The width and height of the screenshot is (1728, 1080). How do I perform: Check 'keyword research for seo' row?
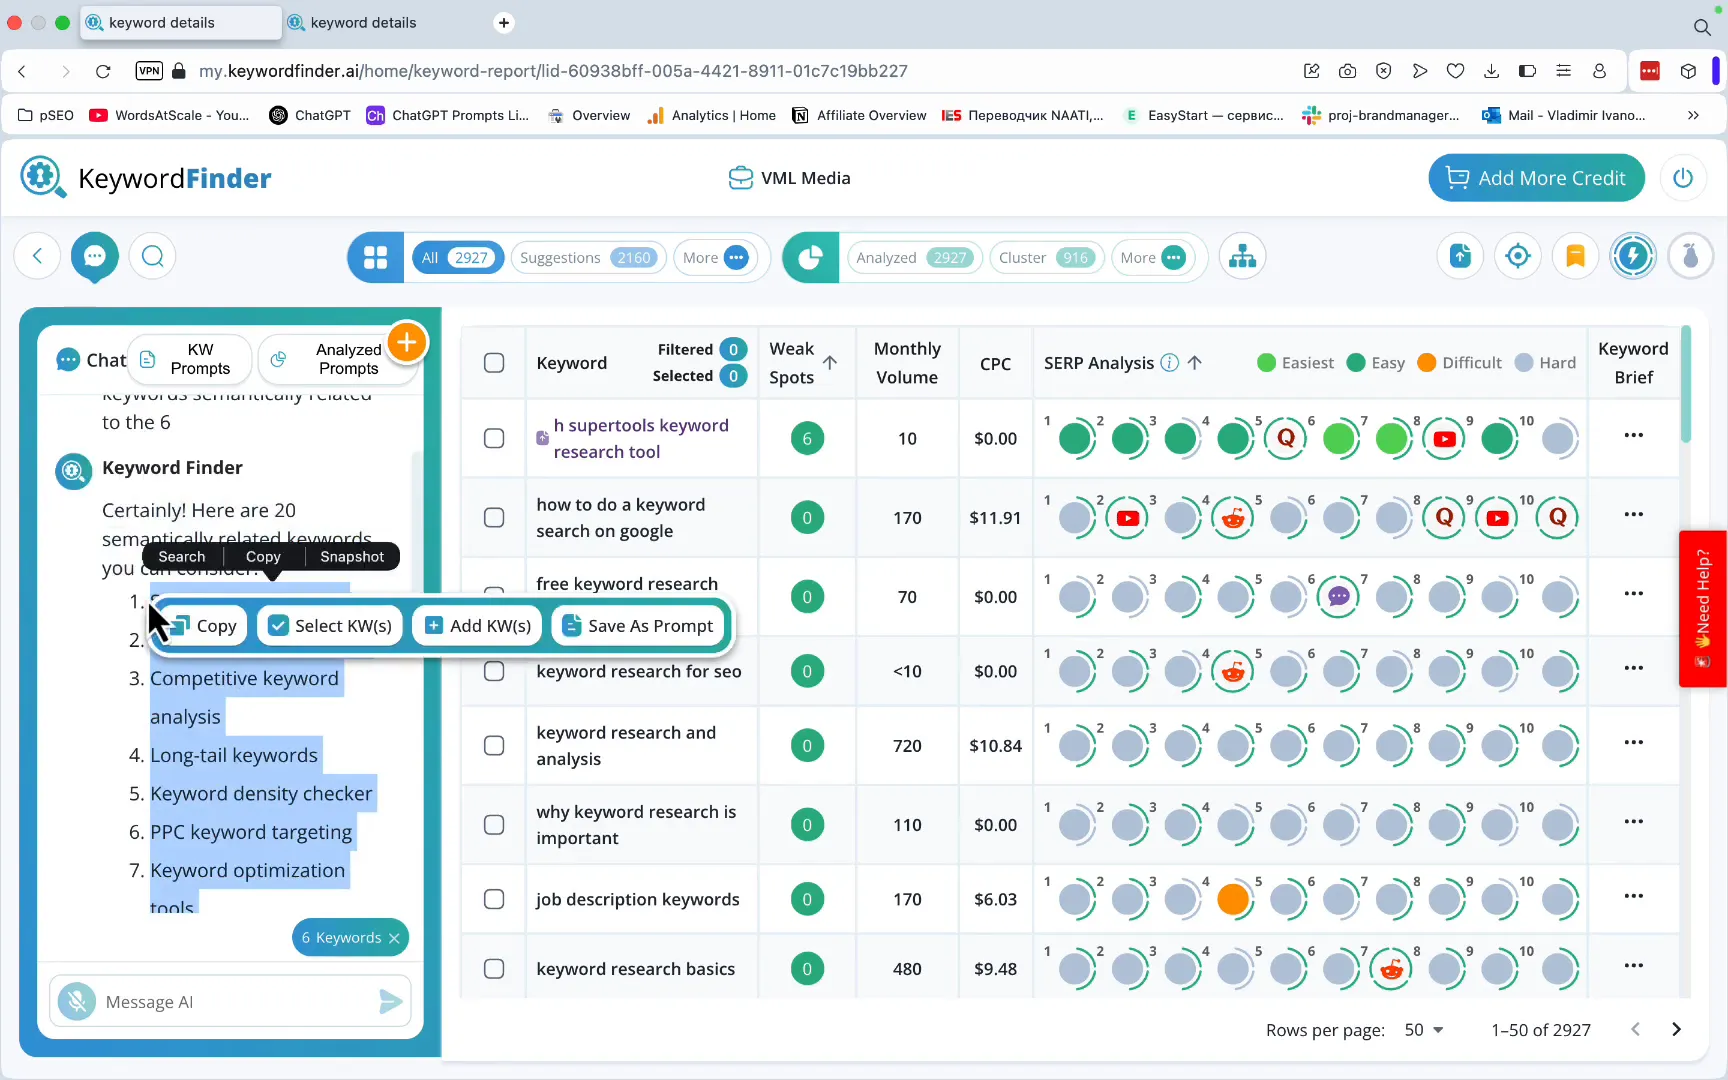point(494,671)
